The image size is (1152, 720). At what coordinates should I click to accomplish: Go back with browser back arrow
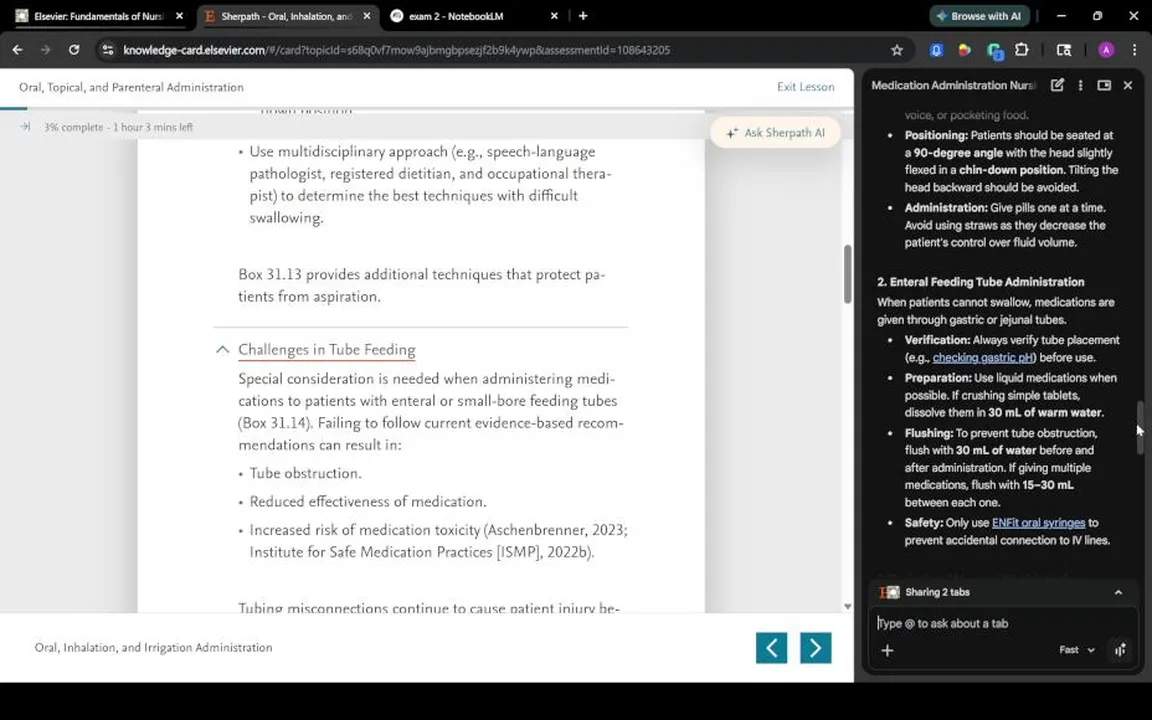(18, 50)
